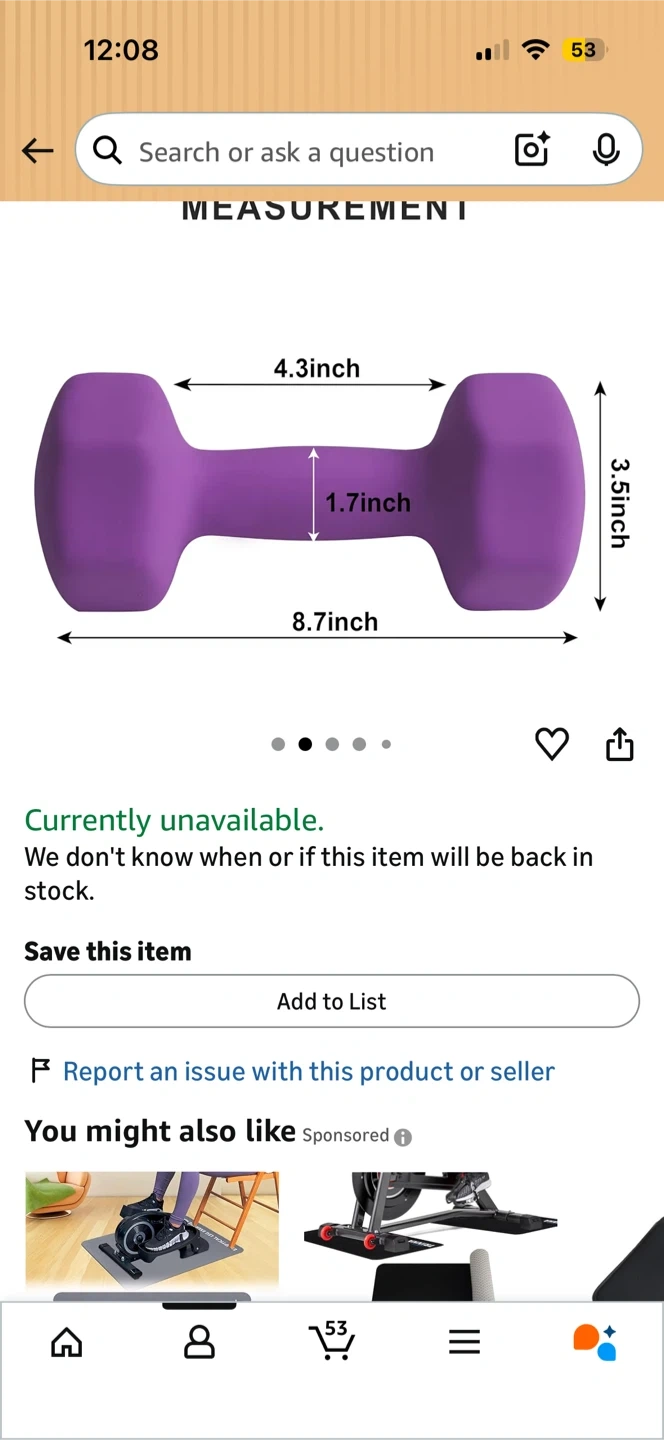Tap the Sponsored info icon
This screenshot has width=664, height=1440.
[403, 1137]
